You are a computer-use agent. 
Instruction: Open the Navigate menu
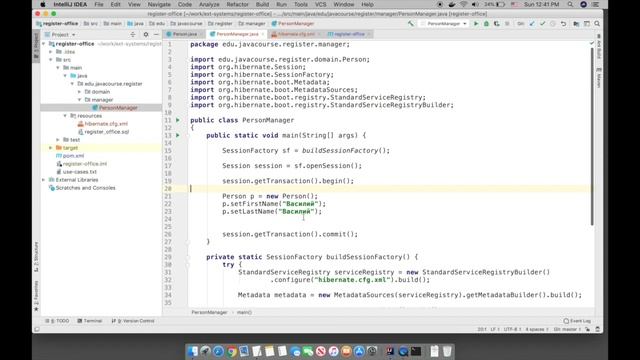(159, 4)
